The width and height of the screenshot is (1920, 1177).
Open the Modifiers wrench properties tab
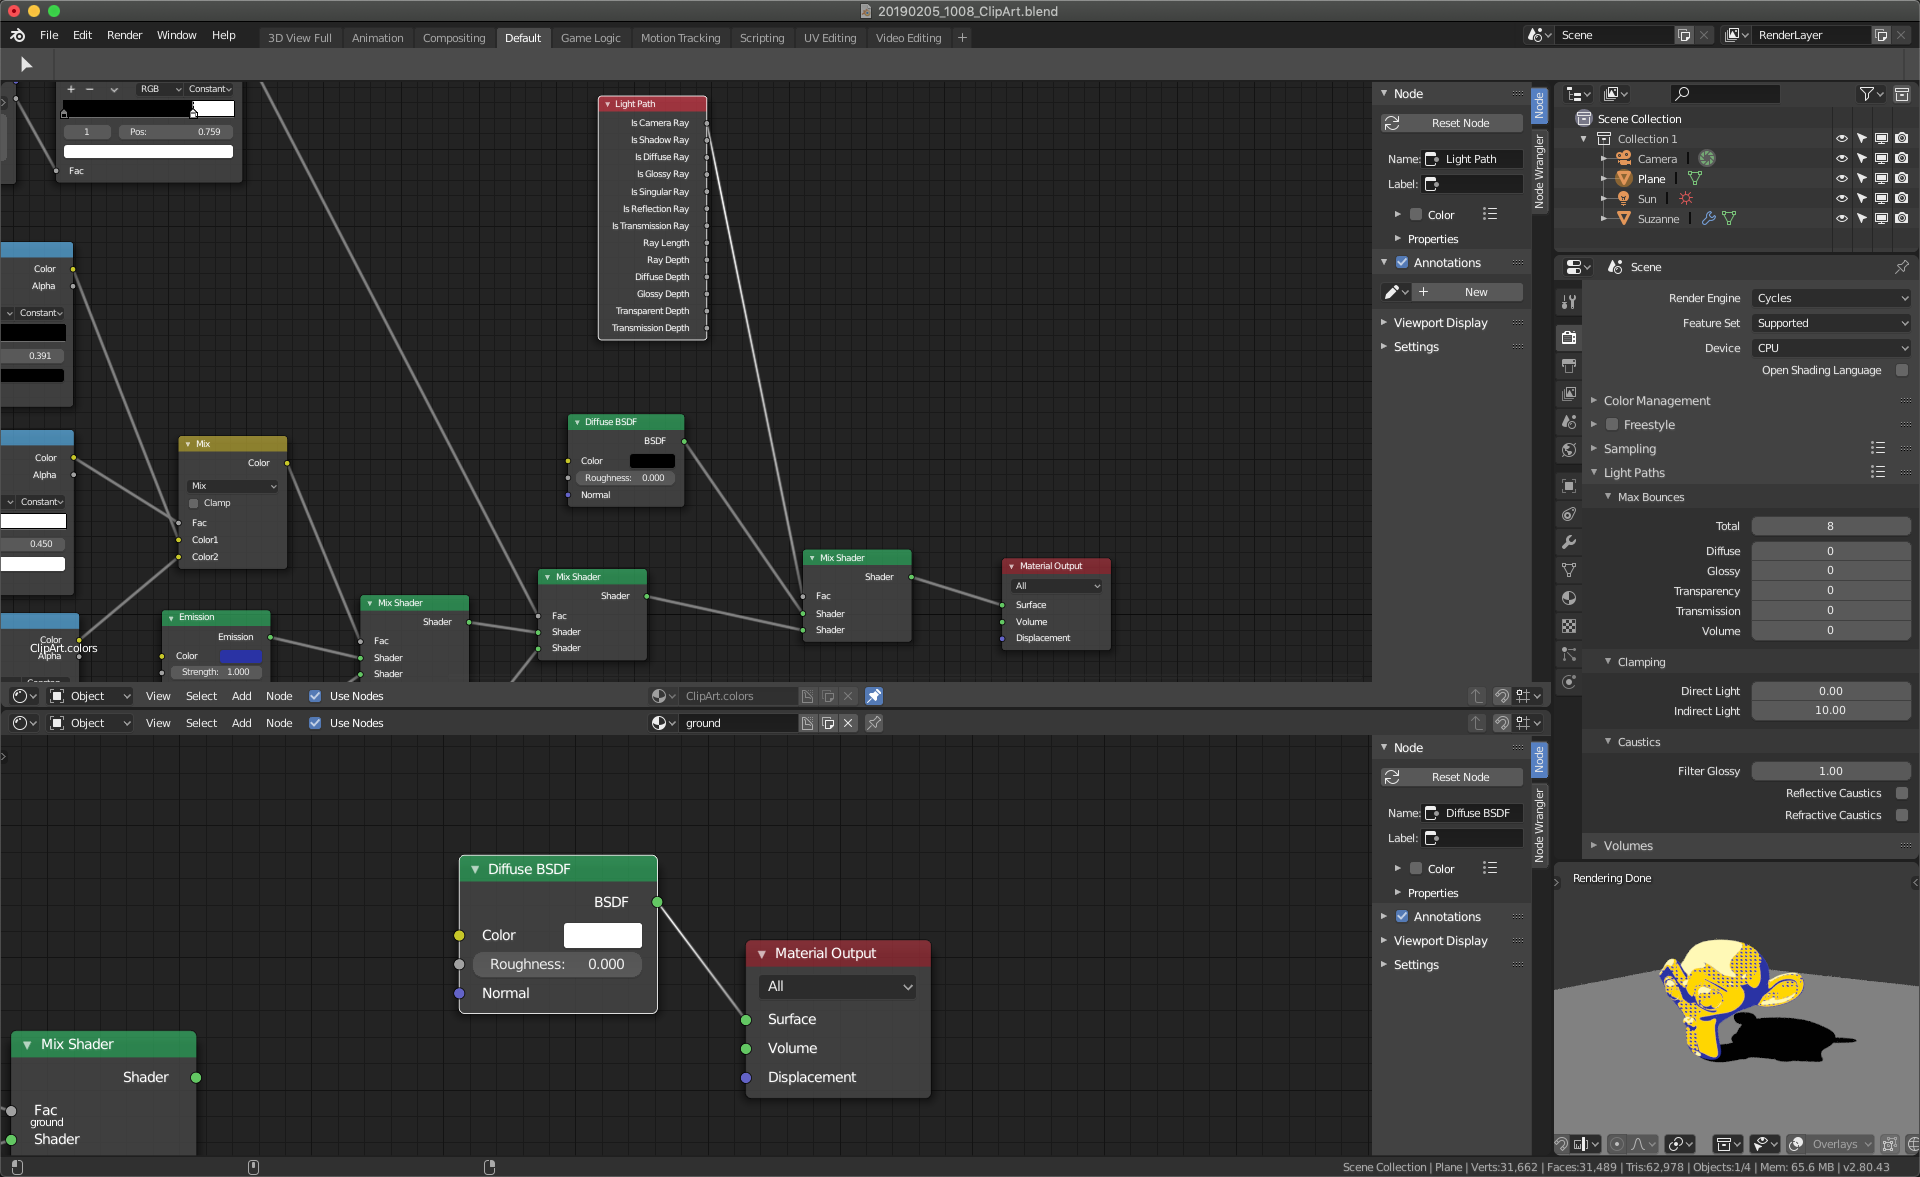[1569, 542]
